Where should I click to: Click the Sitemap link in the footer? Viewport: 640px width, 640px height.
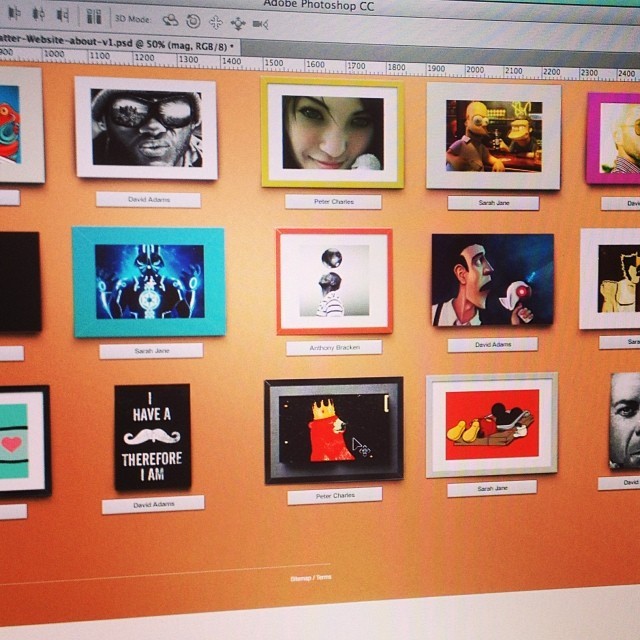coord(301,578)
